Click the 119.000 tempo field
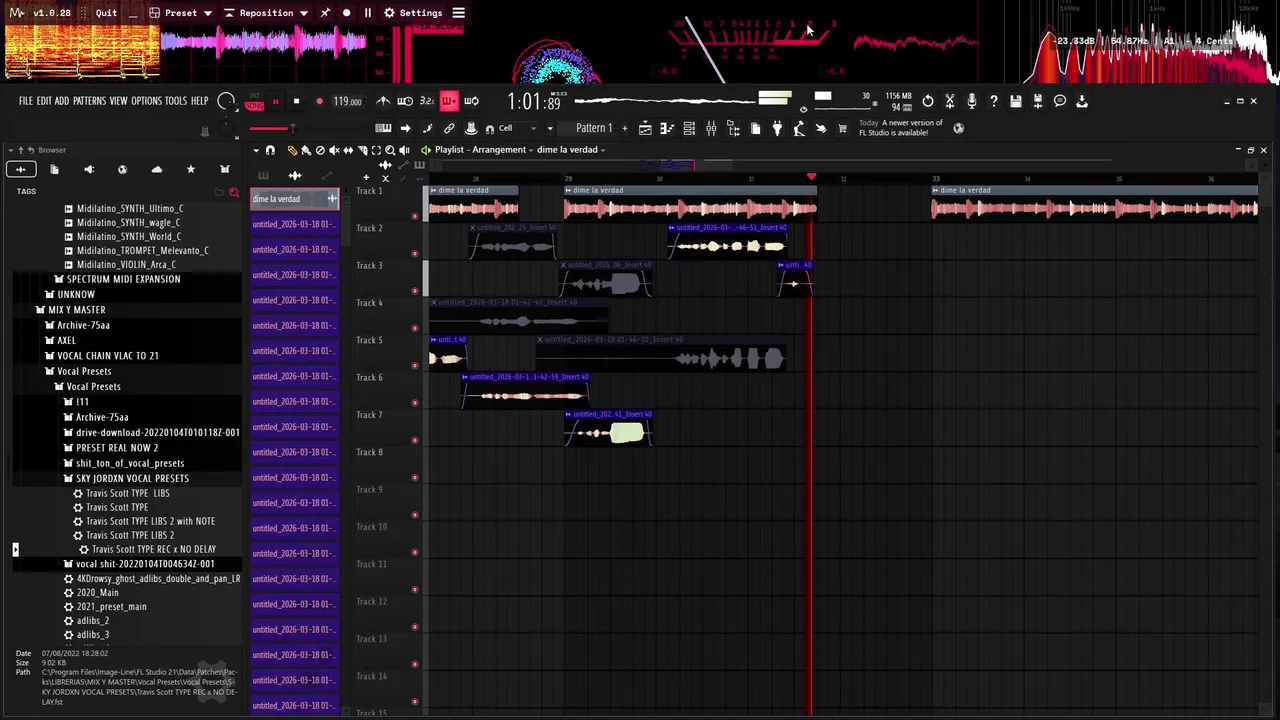The width and height of the screenshot is (1280, 720). tap(347, 101)
